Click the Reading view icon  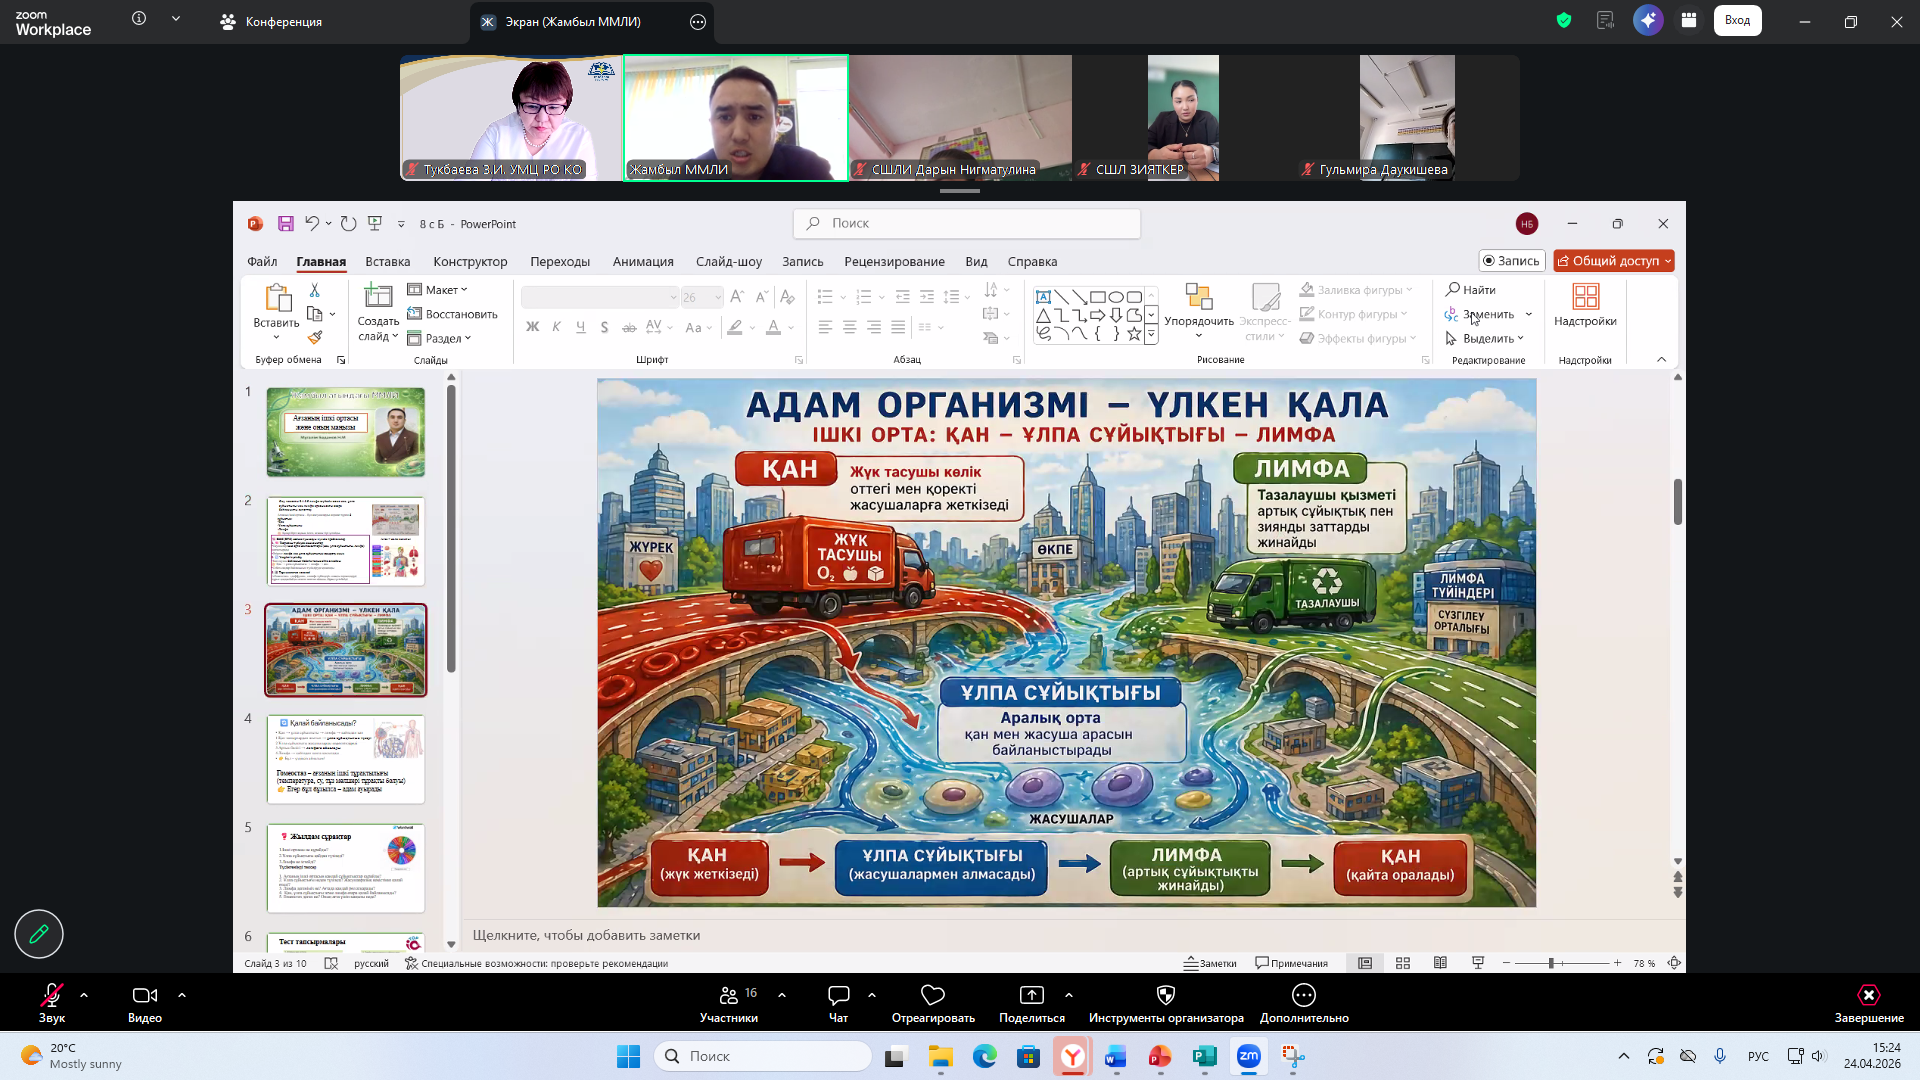pos(1440,963)
